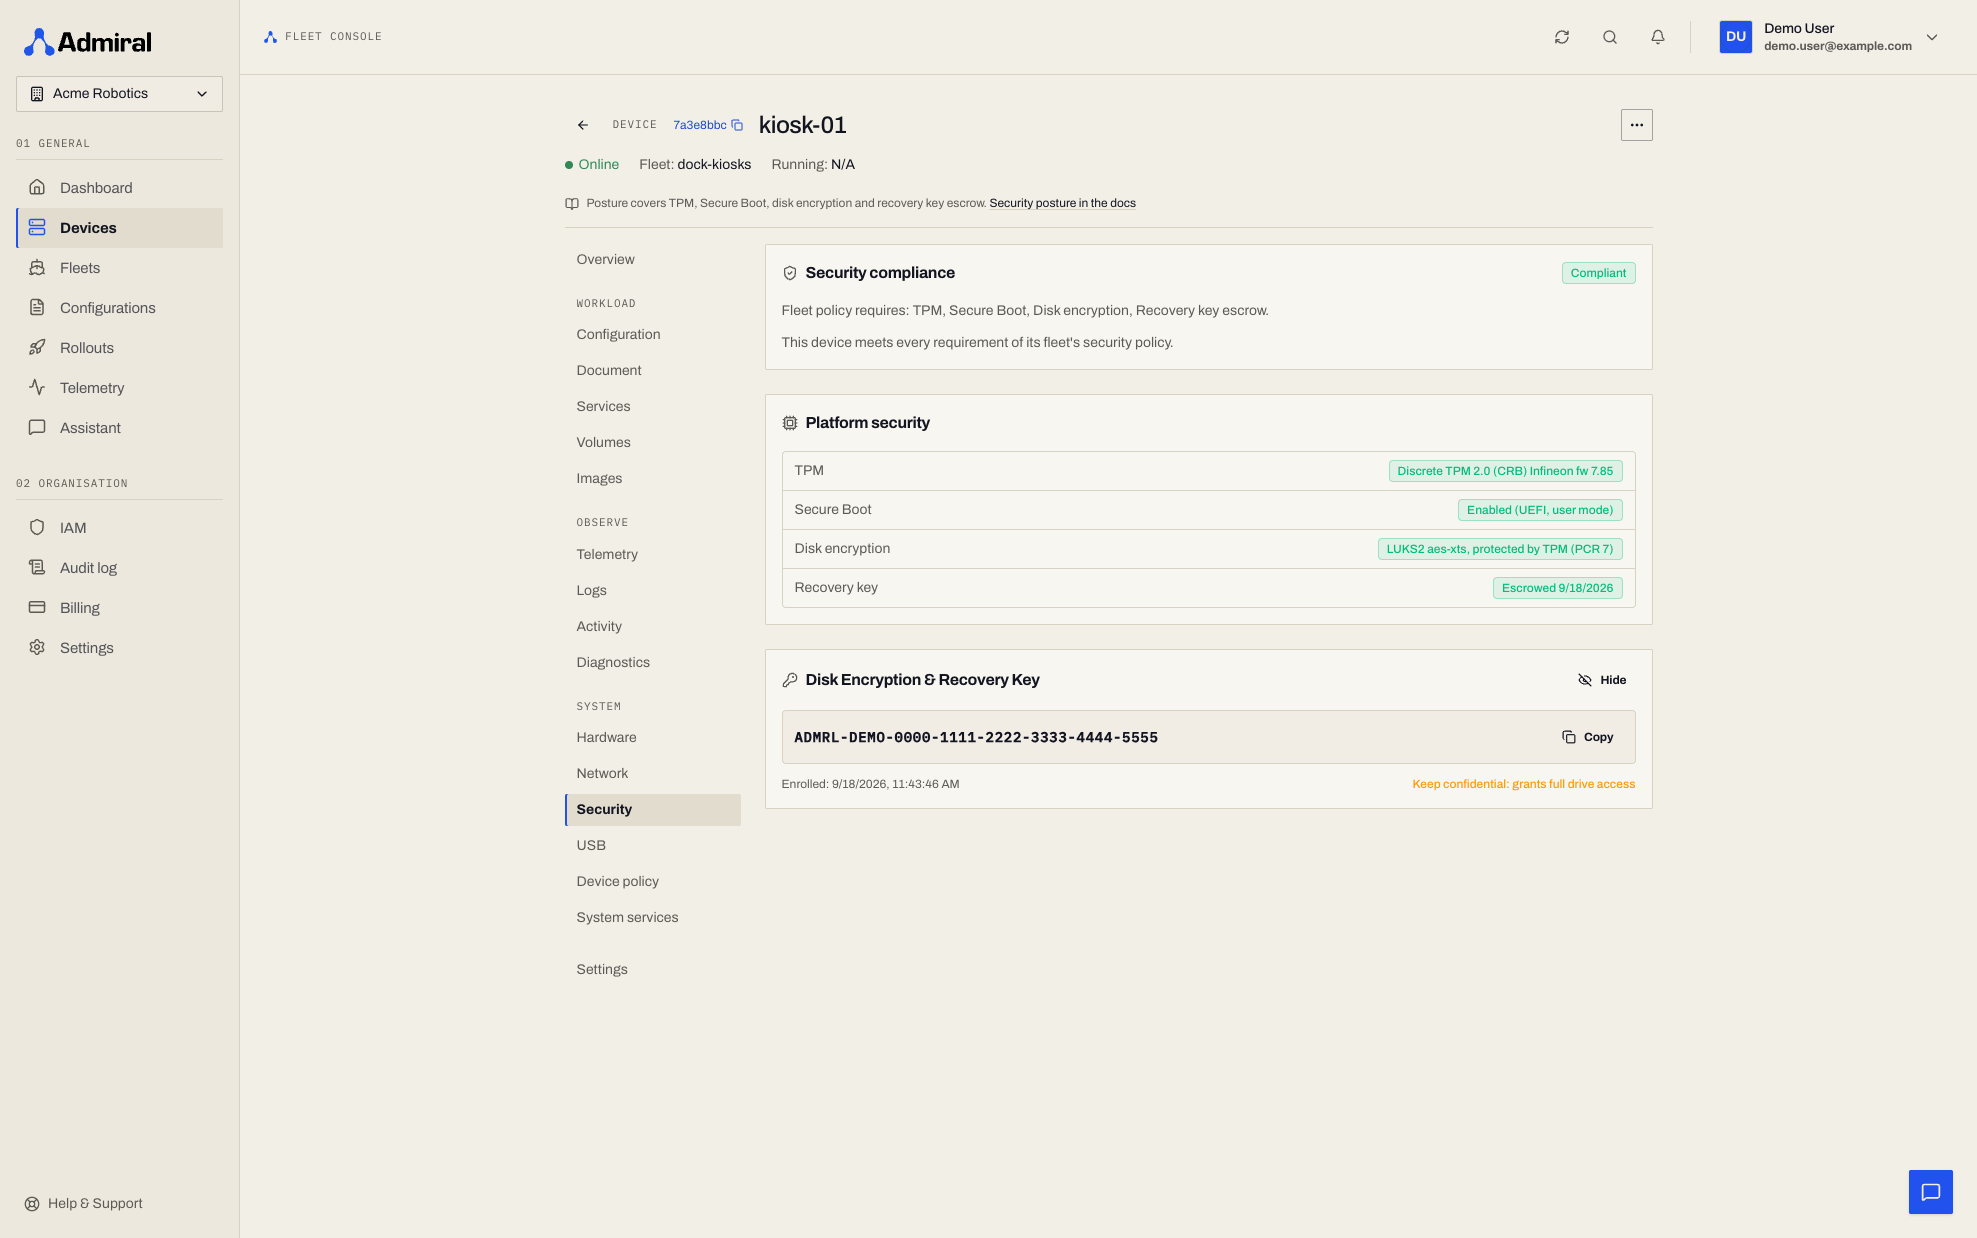Open Assistant from the sidebar

pos(119,428)
